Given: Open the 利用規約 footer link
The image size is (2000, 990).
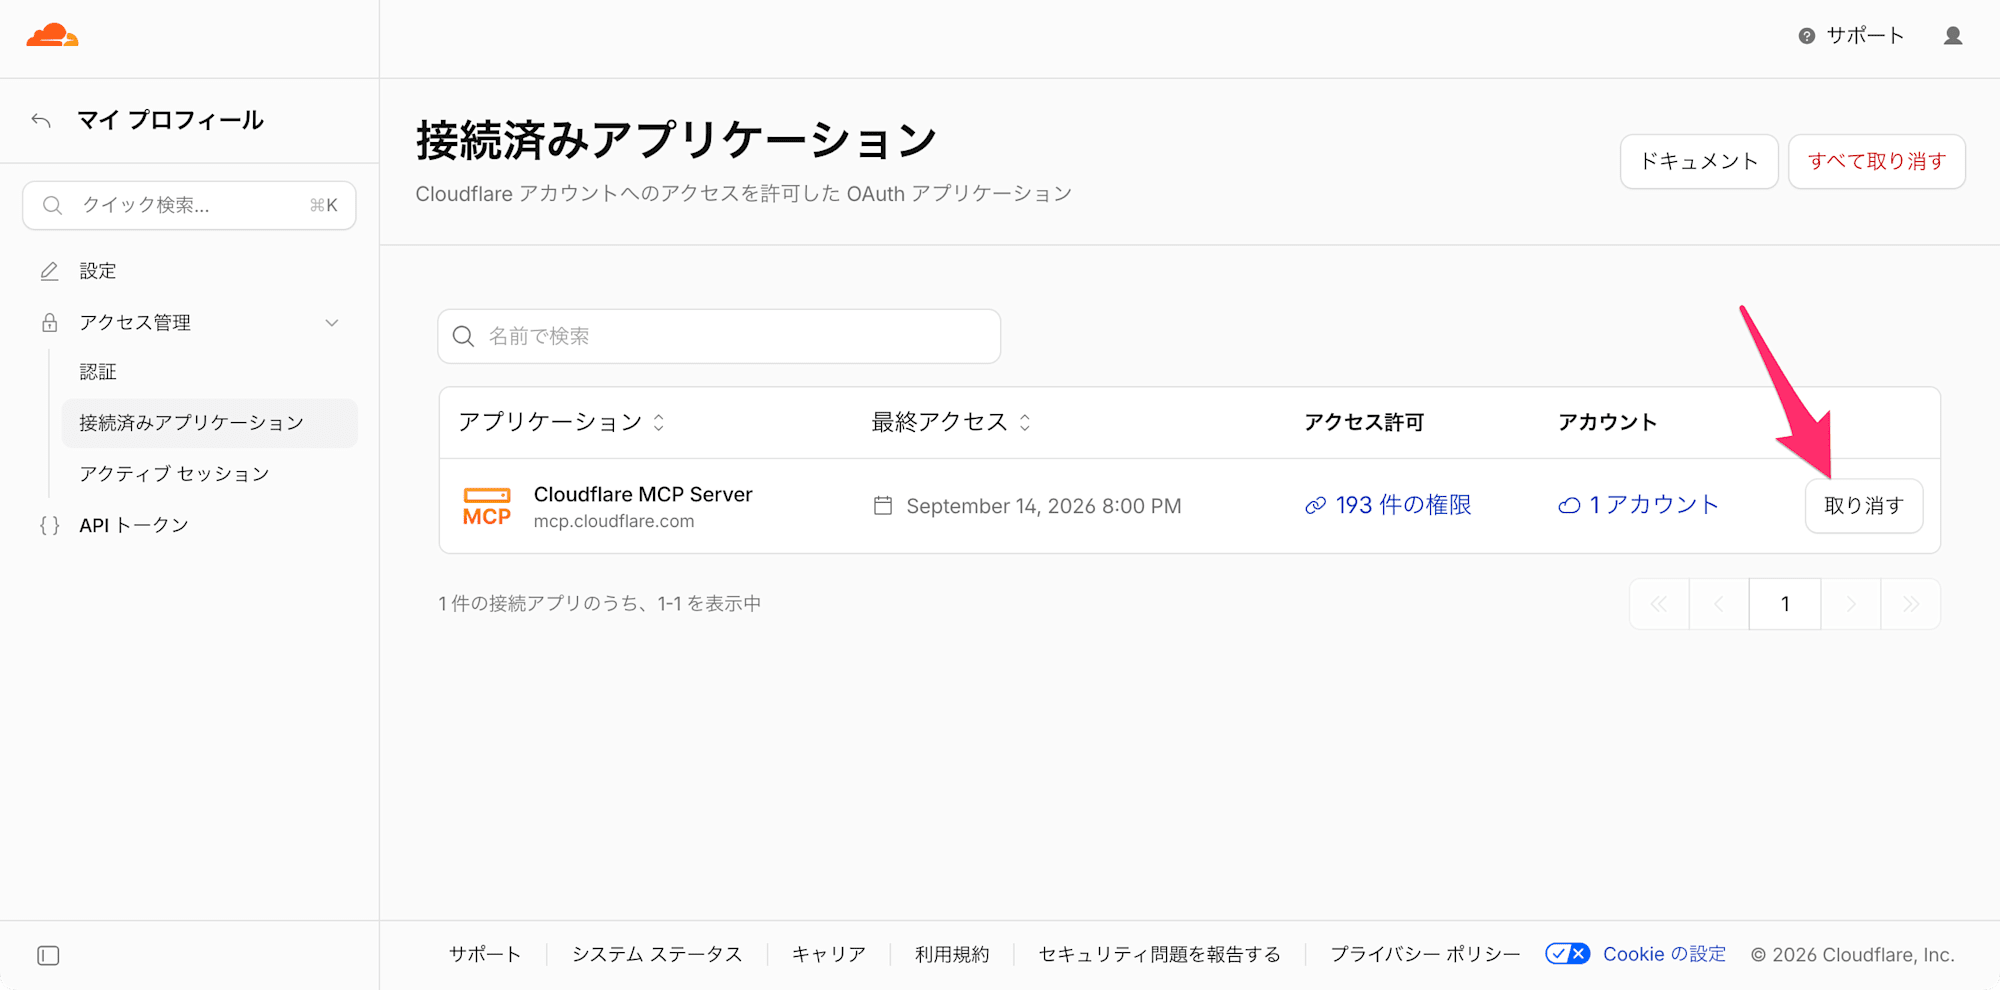Looking at the screenshot, I should 952,954.
